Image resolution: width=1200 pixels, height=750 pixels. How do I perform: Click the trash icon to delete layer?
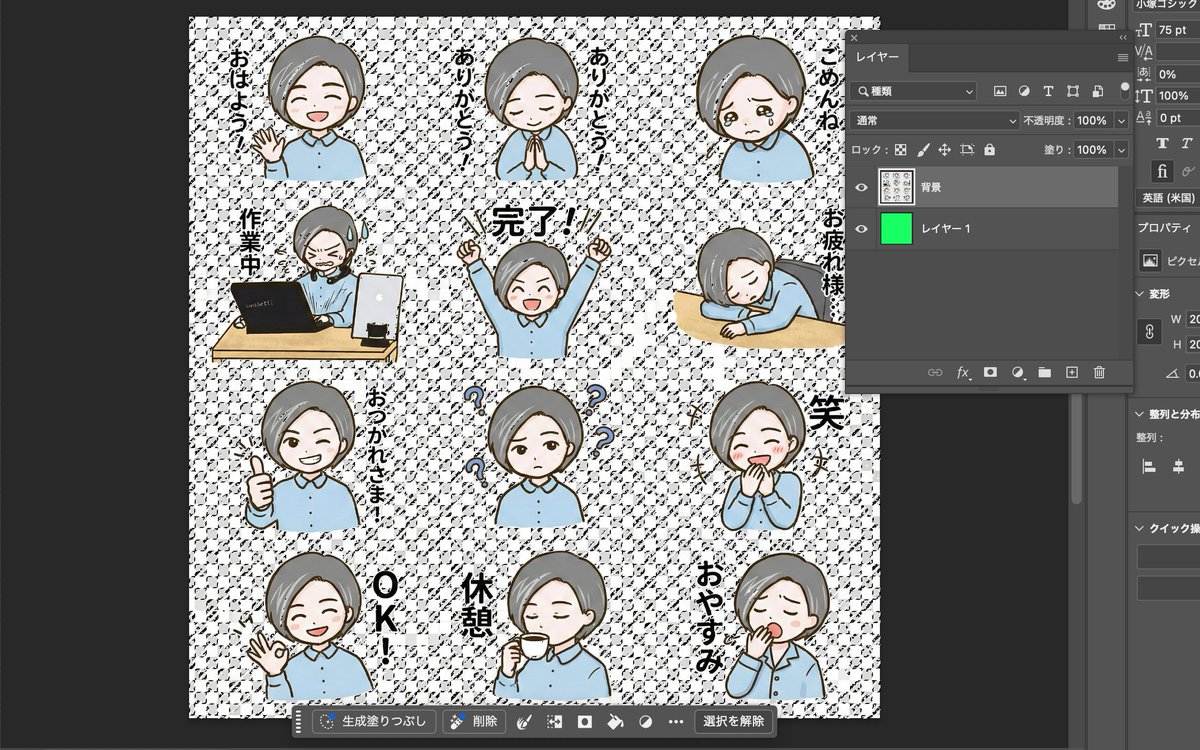point(1099,372)
